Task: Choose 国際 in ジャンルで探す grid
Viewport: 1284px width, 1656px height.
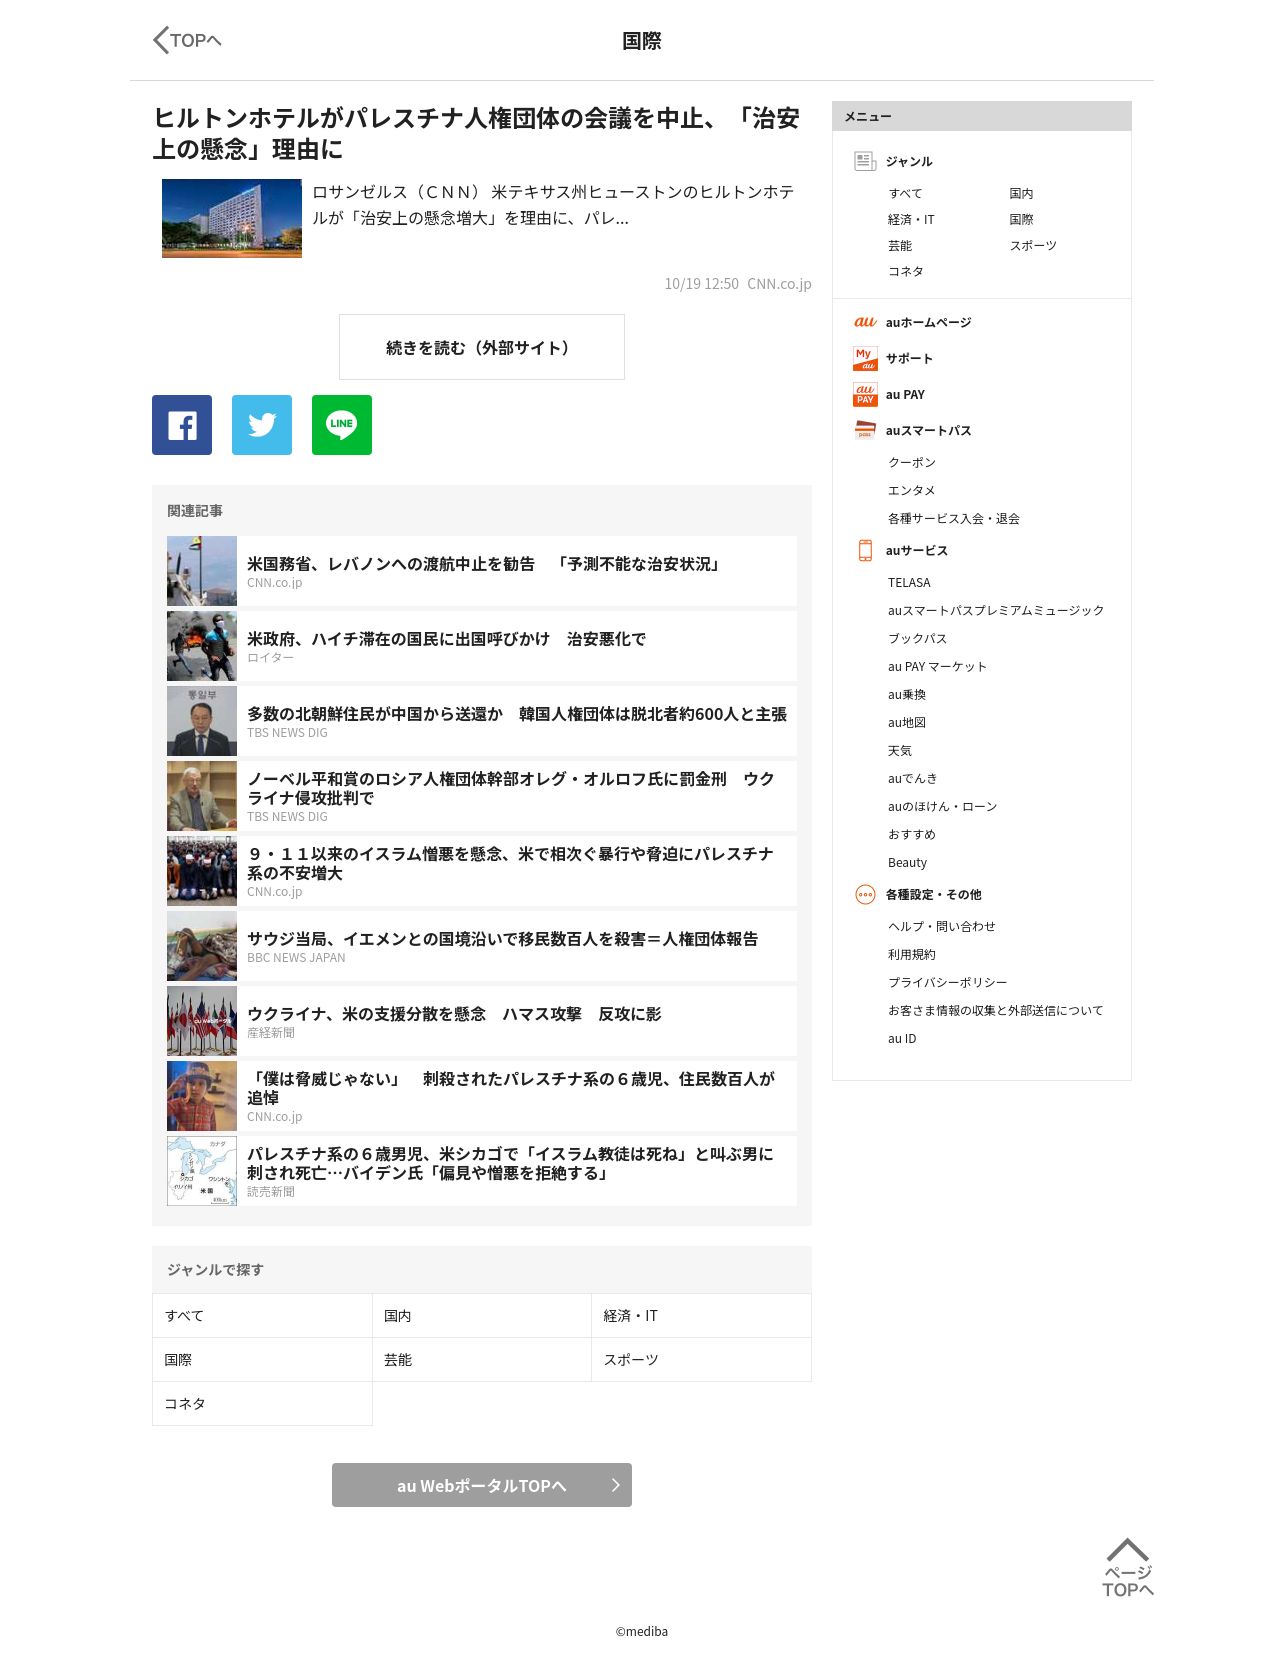Action: point(262,1359)
